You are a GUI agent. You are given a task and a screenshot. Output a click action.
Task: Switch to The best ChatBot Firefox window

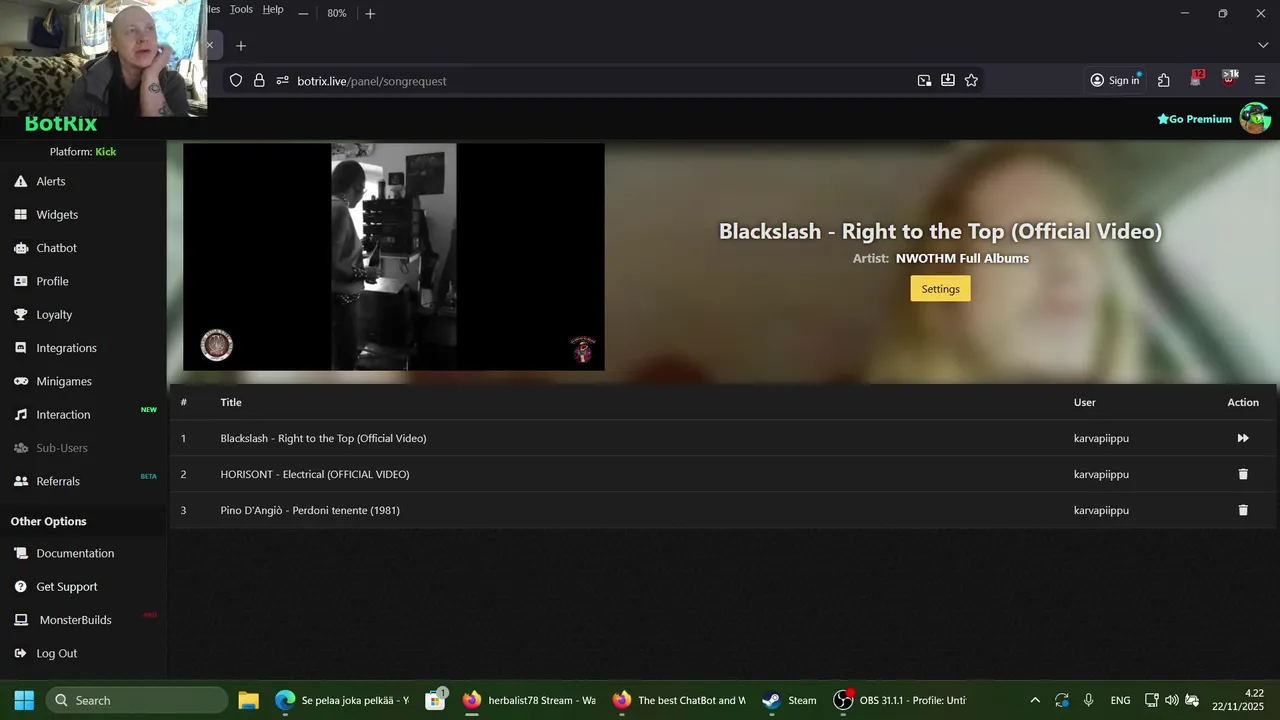tap(679, 700)
